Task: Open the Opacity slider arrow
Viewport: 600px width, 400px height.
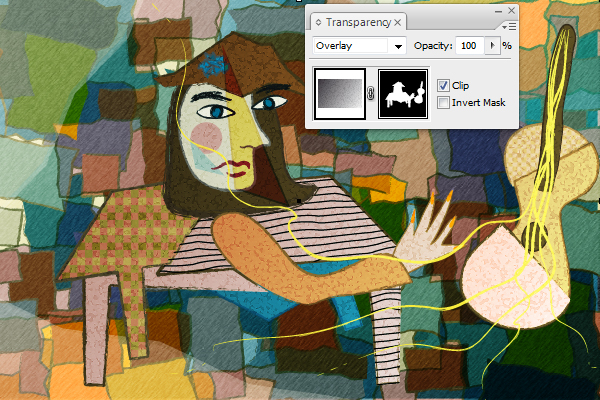Action: [492, 46]
